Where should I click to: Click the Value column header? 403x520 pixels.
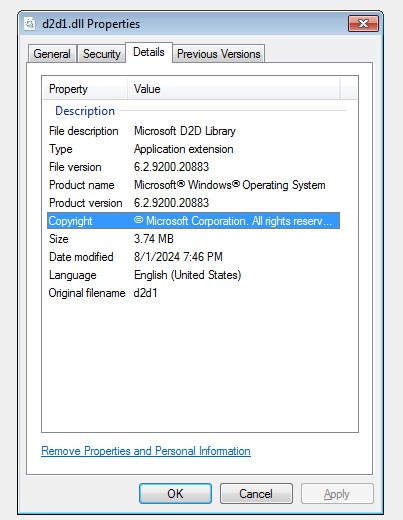[234, 89]
